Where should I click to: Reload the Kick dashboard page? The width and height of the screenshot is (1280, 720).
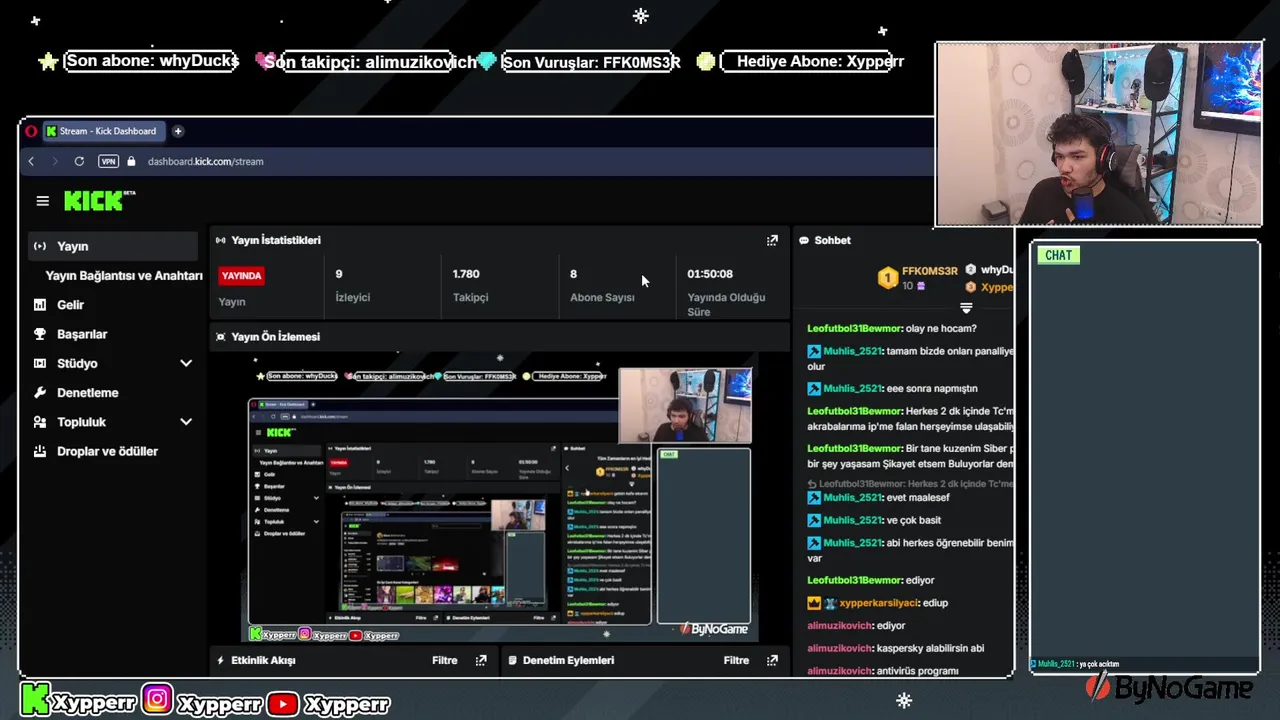coord(79,161)
